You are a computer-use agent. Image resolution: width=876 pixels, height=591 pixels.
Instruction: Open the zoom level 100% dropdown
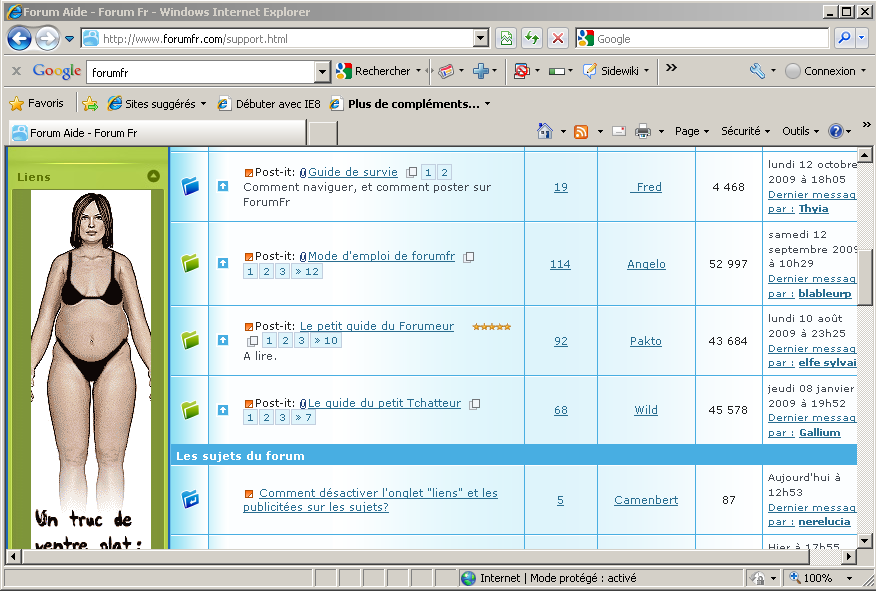click(x=850, y=578)
